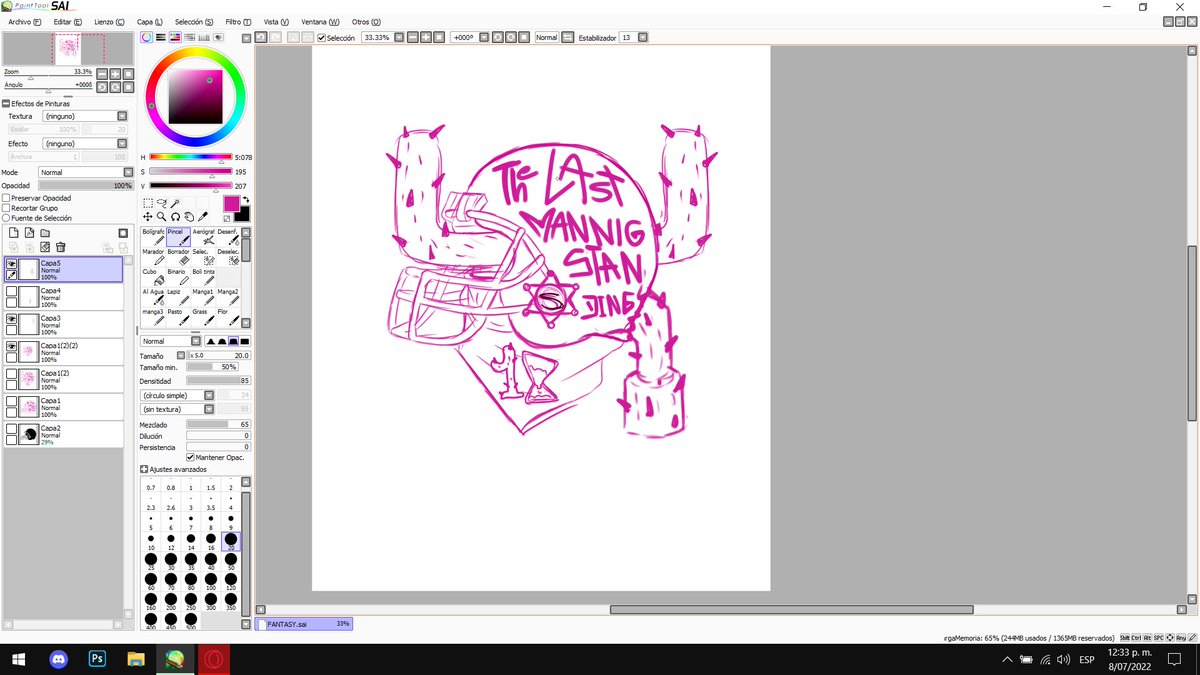
Task: Create a new layer folder
Action: [45, 233]
